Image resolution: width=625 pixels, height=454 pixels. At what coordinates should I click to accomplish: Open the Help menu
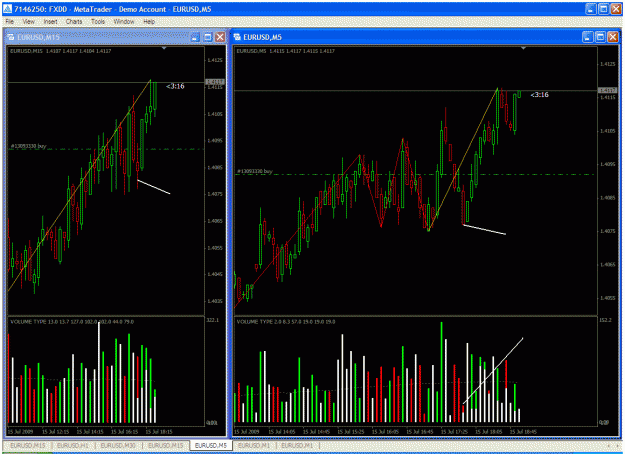tap(149, 22)
